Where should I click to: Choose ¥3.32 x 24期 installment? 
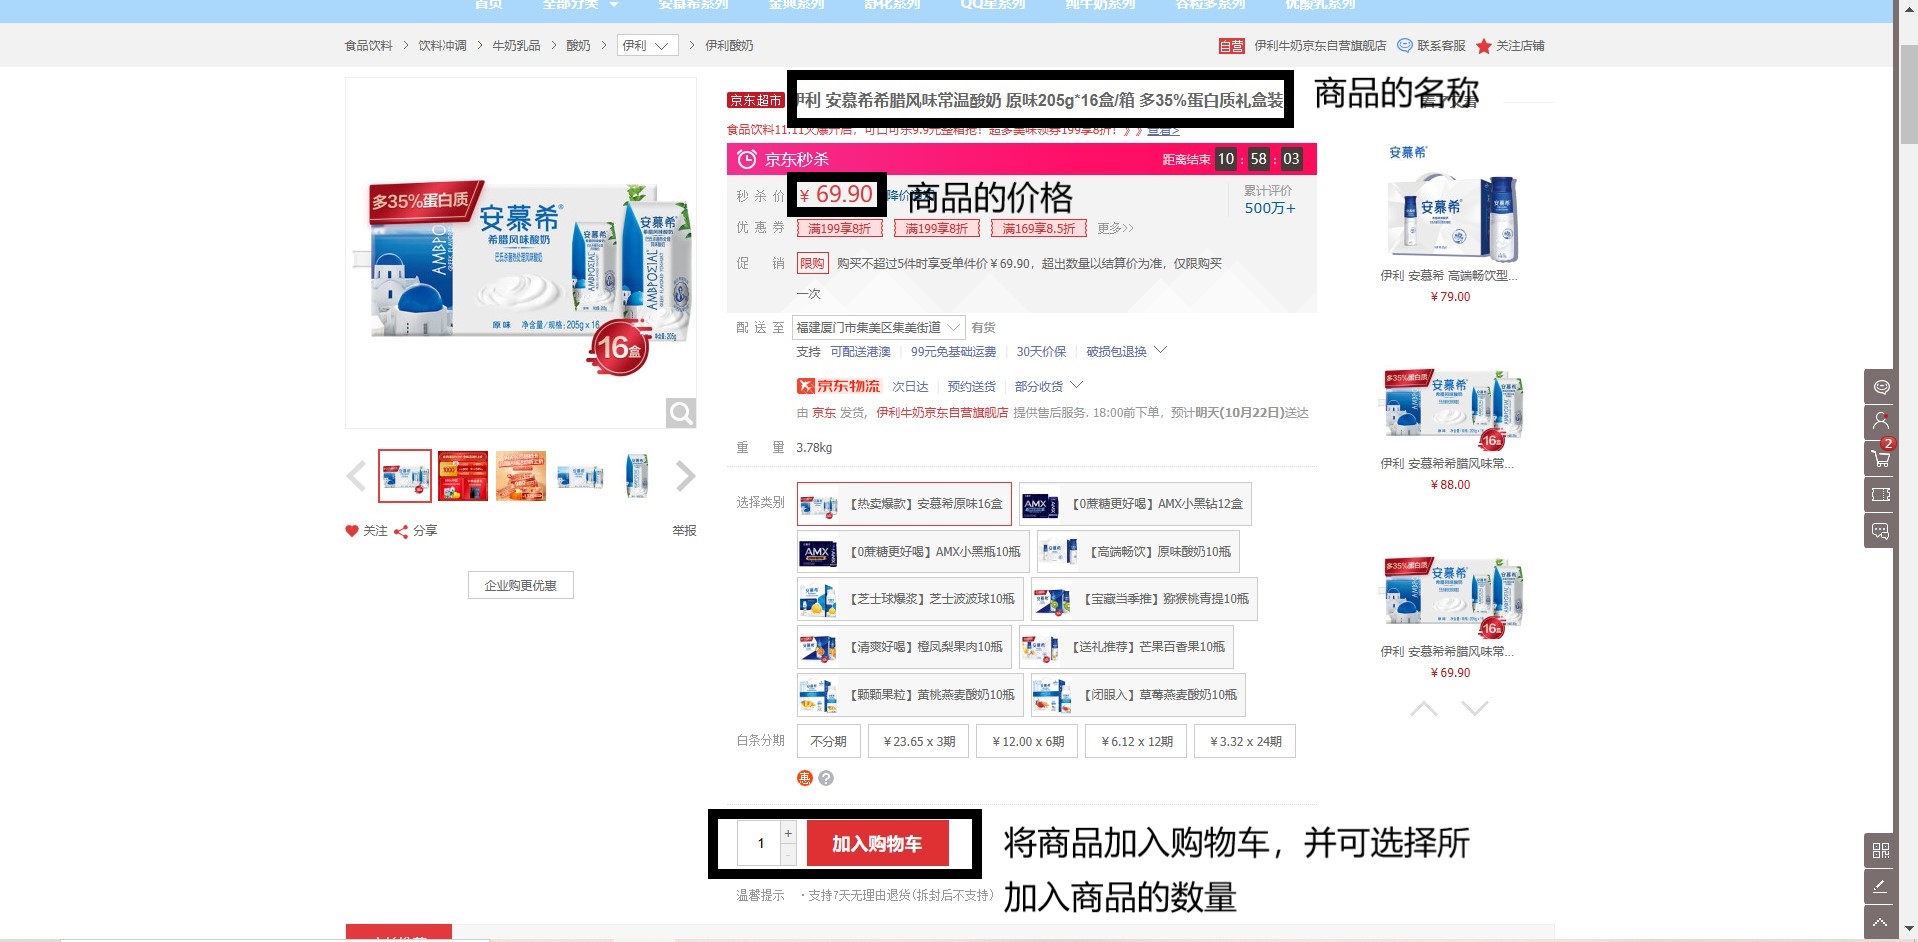point(1245,741)
